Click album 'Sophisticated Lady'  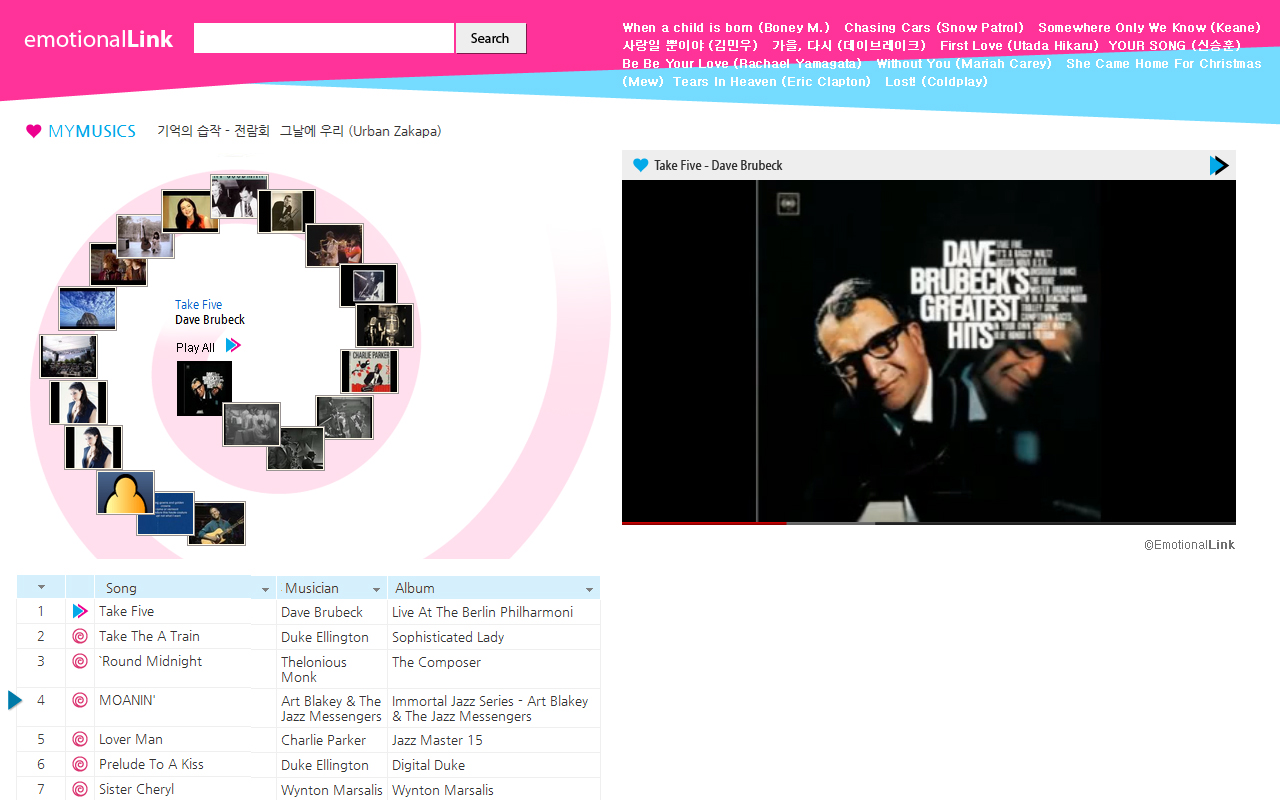448,637
